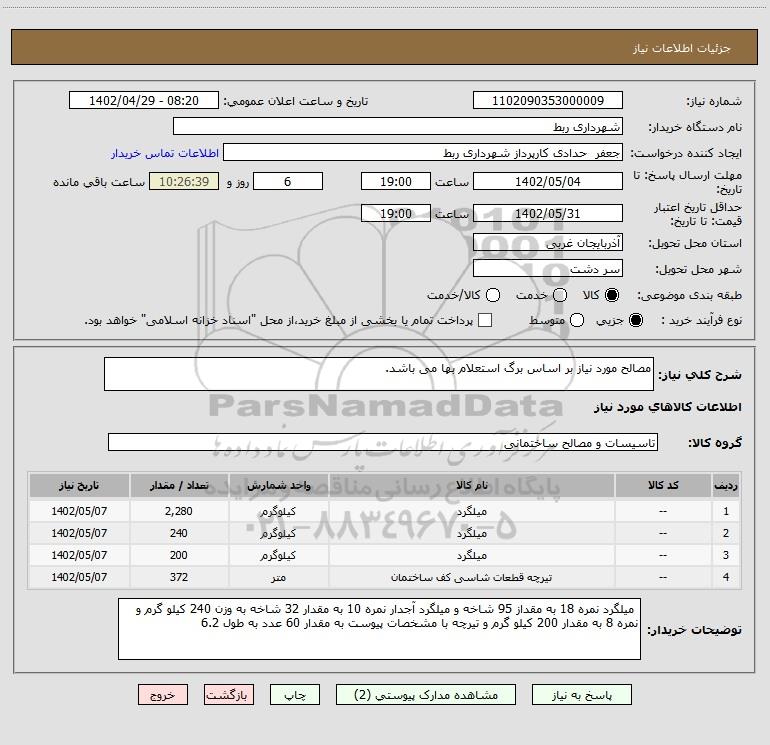770x745 pixels.
Task: Click the quantity cell 240
Action: click(x=179, y=533)
